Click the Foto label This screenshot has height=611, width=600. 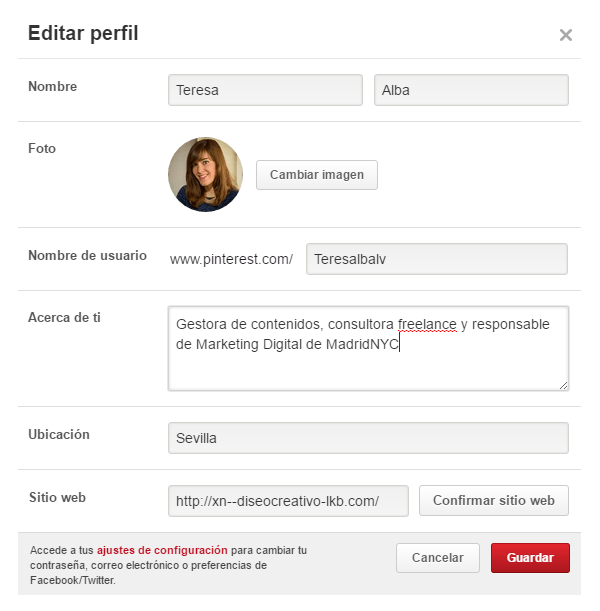tap(42, 148)
